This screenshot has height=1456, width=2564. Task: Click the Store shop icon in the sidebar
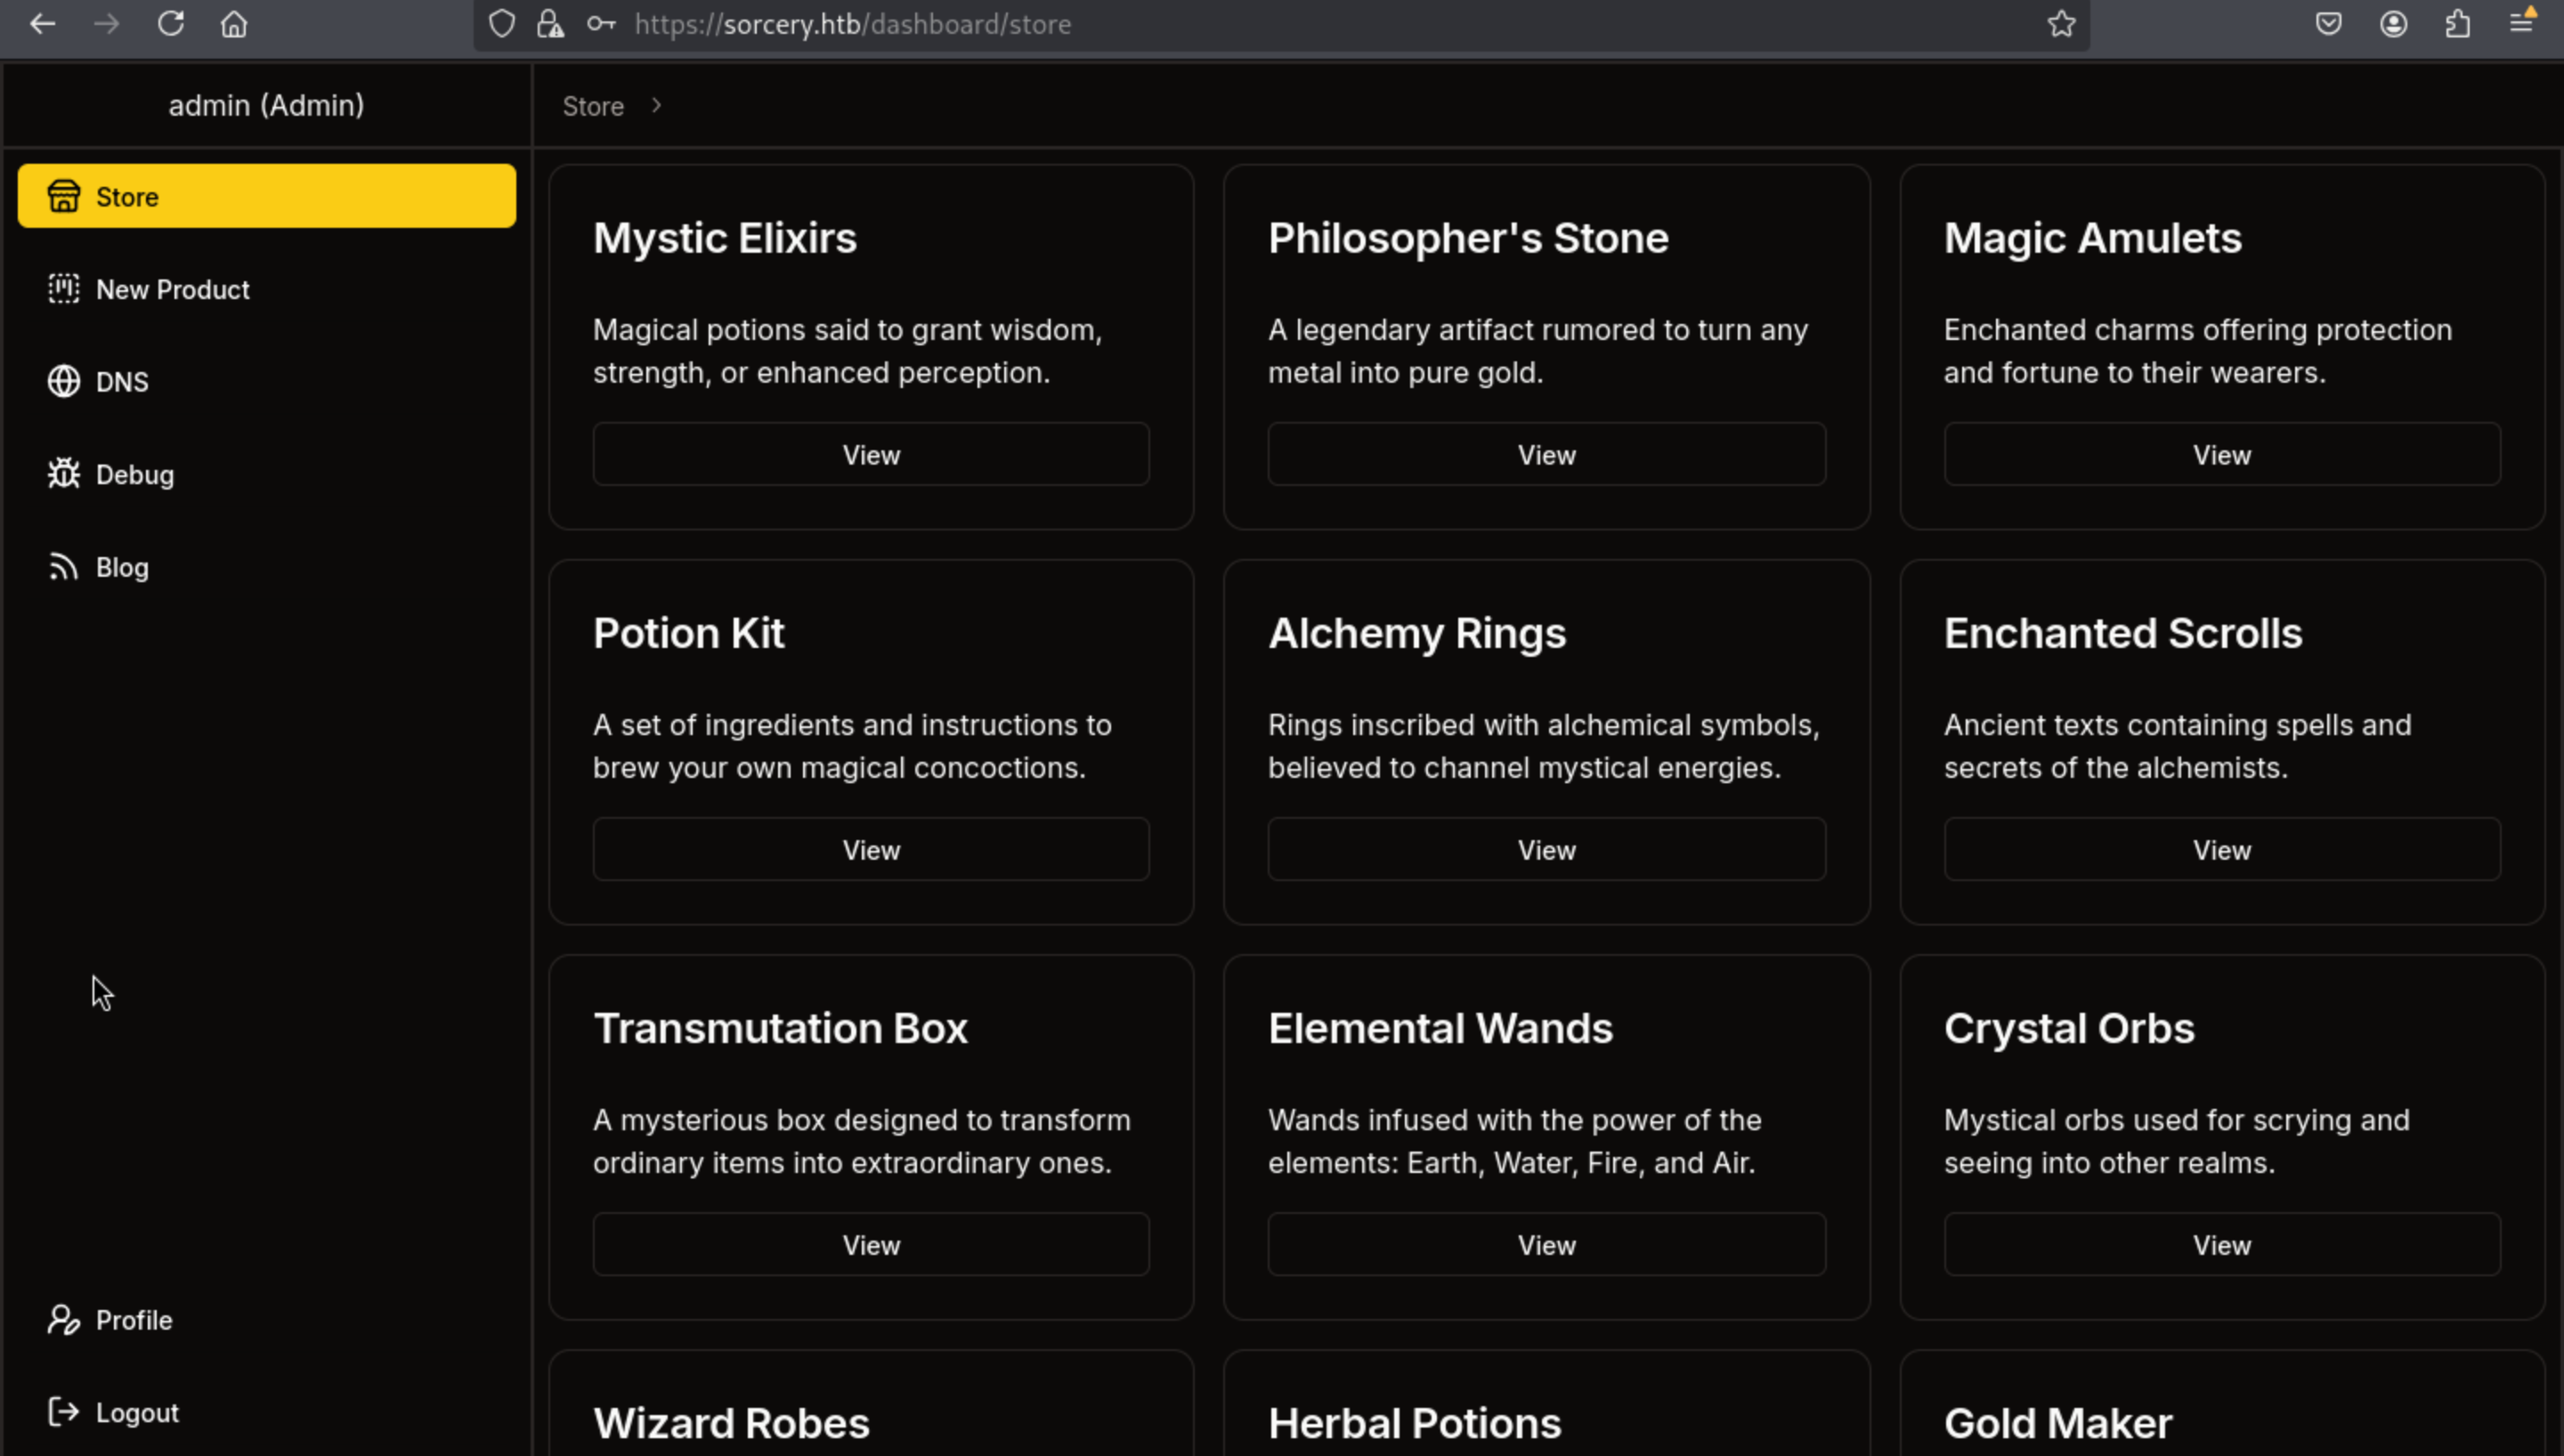pyautogui.click(x=64, y=196)
